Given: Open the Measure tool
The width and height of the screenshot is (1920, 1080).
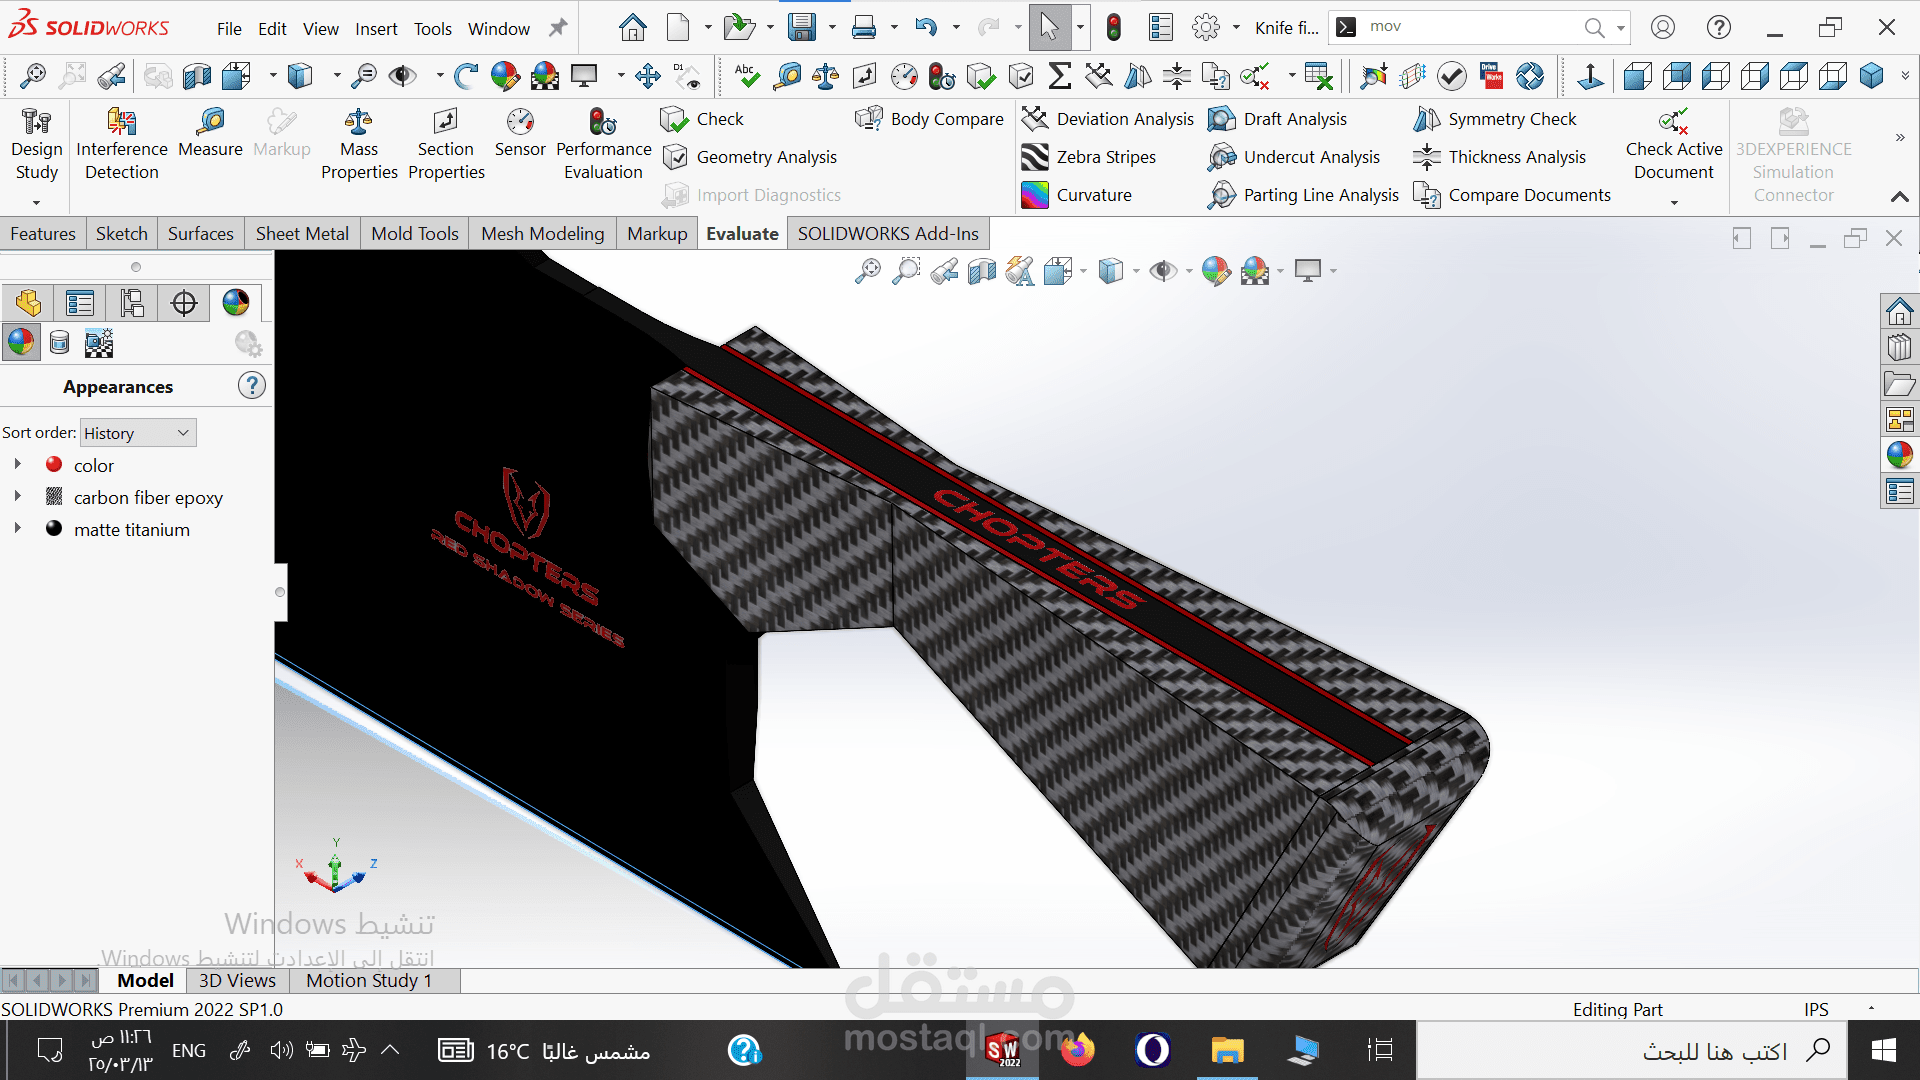Looking at the screenshot, I should click(x=210, y=133).
